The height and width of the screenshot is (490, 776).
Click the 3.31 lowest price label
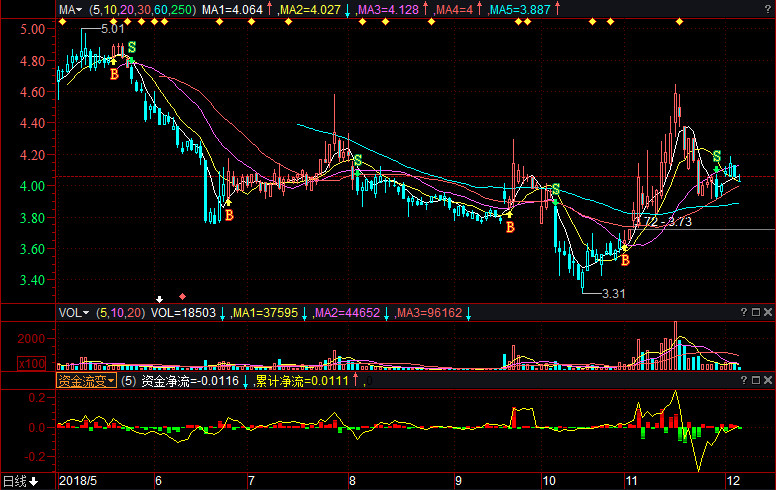pyautogui.click(x=612, y=294)
